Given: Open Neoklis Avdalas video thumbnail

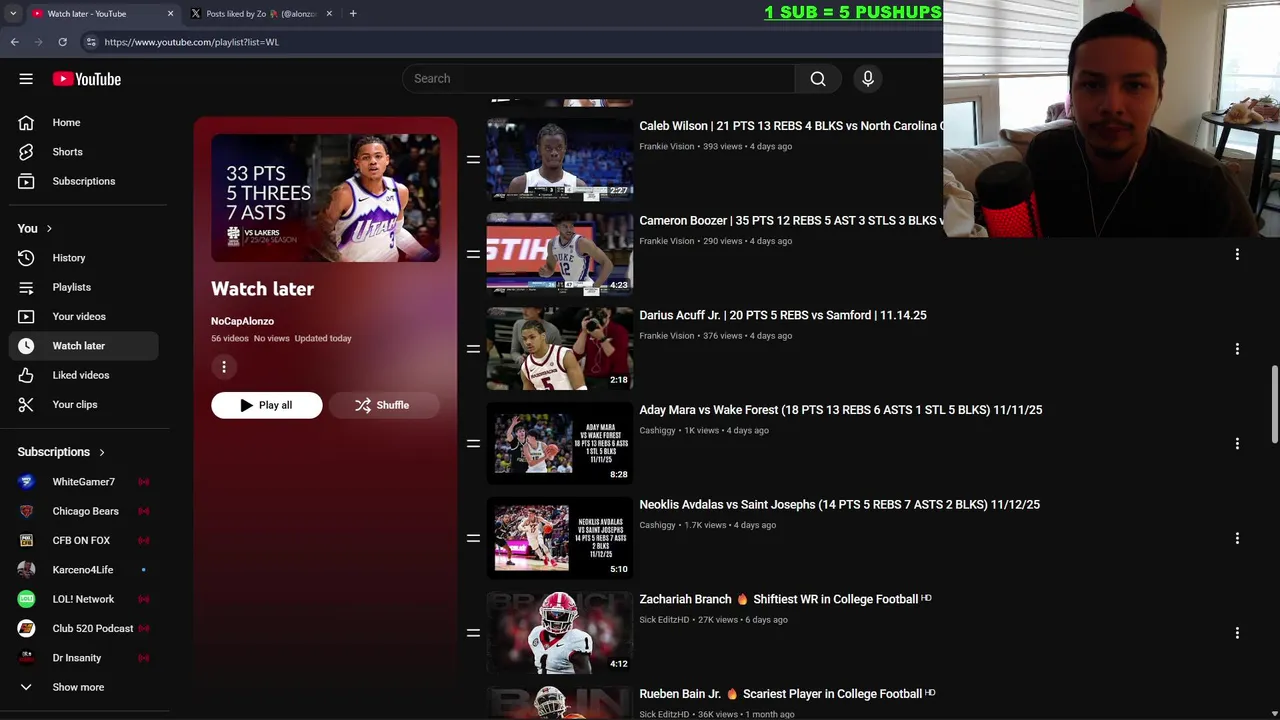Looking at the screenshot, I should click(x=560, y=538).
